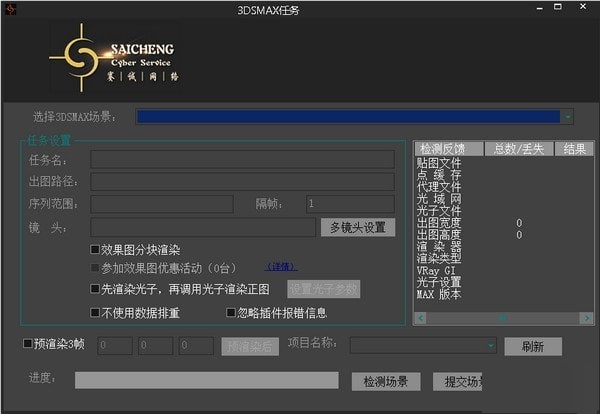Viewport: 600px width, 414px height.
Task: Click the 提交场景 button
Action: point(458,381)
